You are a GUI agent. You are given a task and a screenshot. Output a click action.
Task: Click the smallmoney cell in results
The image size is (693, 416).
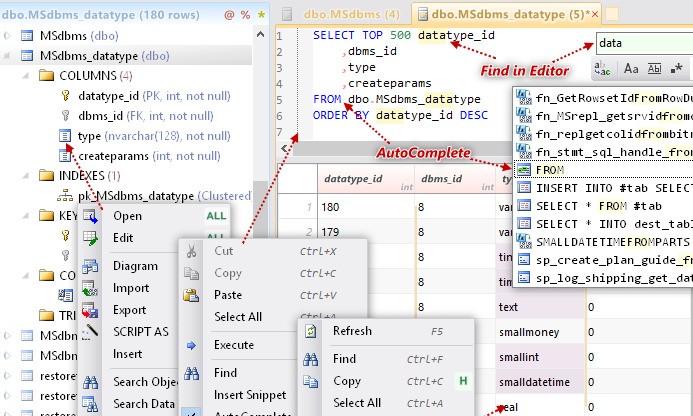540,332
